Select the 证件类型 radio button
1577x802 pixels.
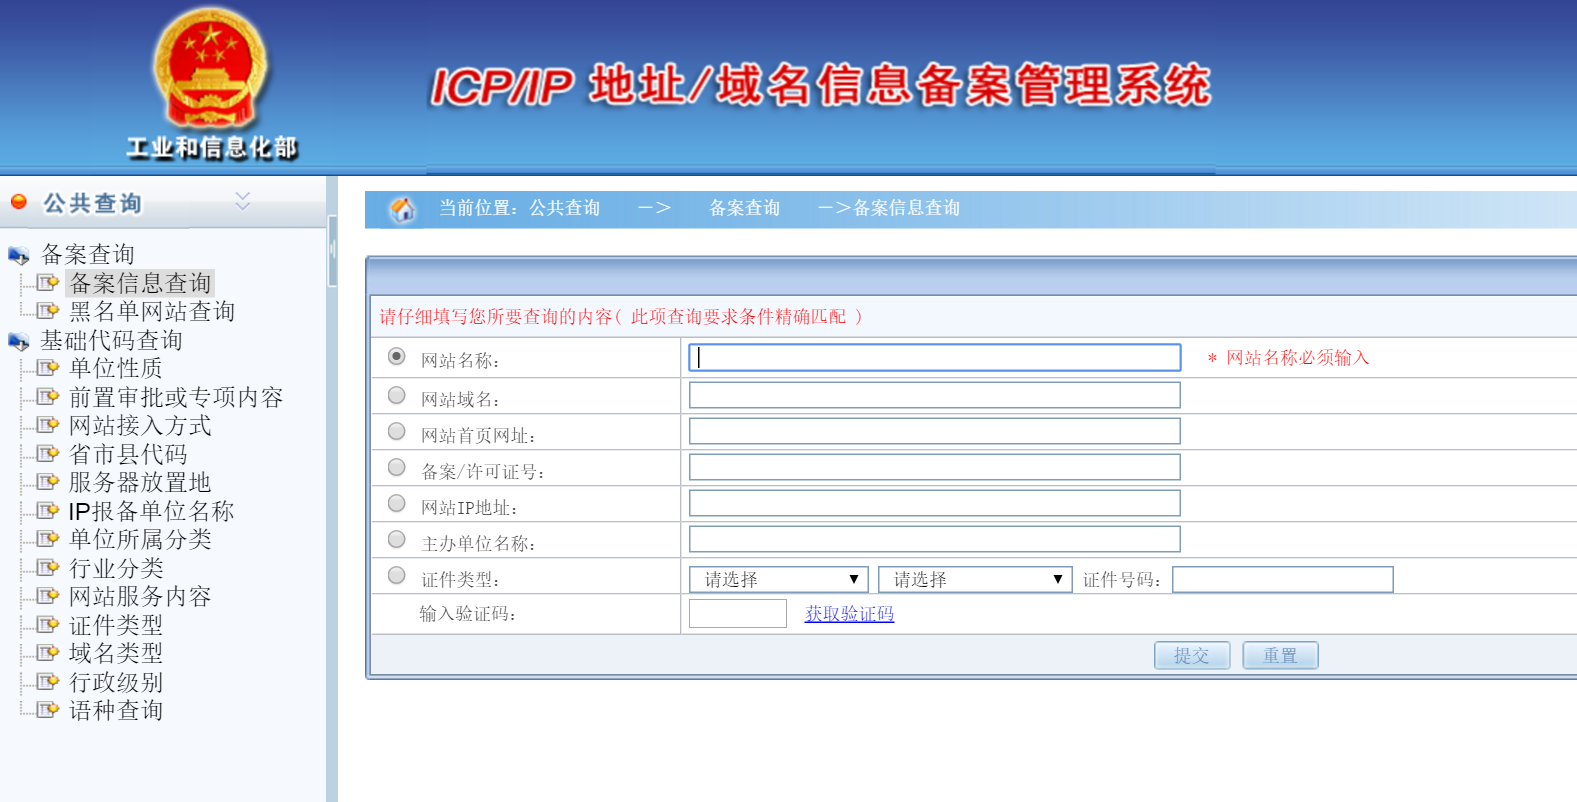pyautogui.click(x=397, y=575)
